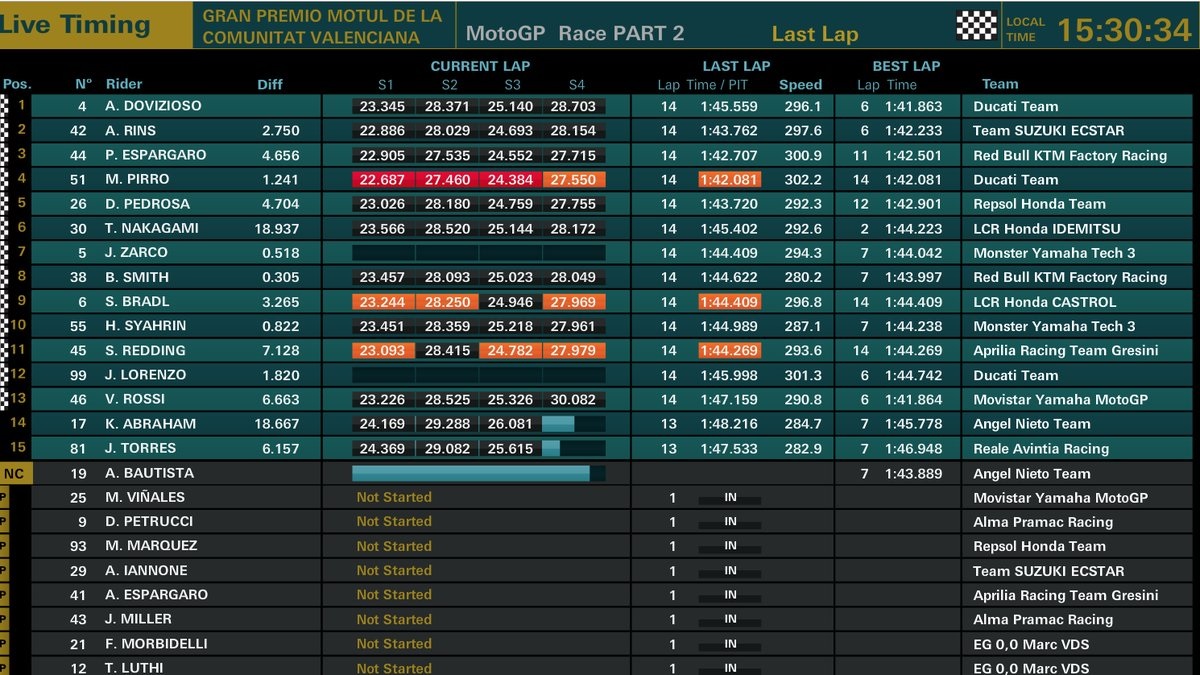Click the Diff column header
Viewport: 1200px width, 675px height.
click(270, 85)
